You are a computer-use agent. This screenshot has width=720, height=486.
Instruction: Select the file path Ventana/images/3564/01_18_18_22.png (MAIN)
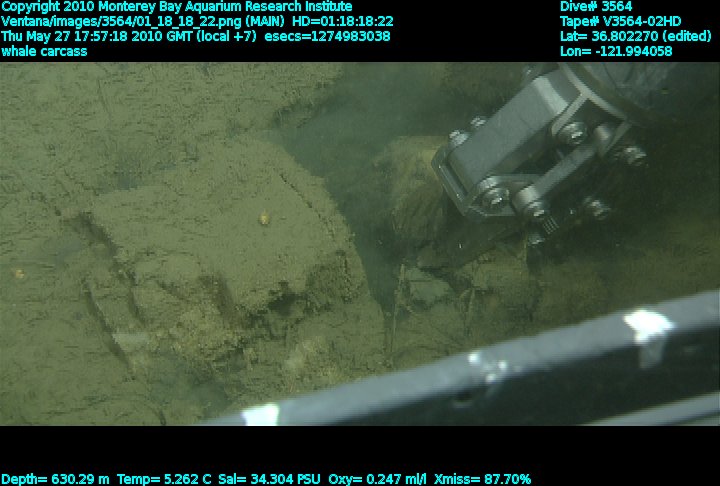(x=143, y=22)
